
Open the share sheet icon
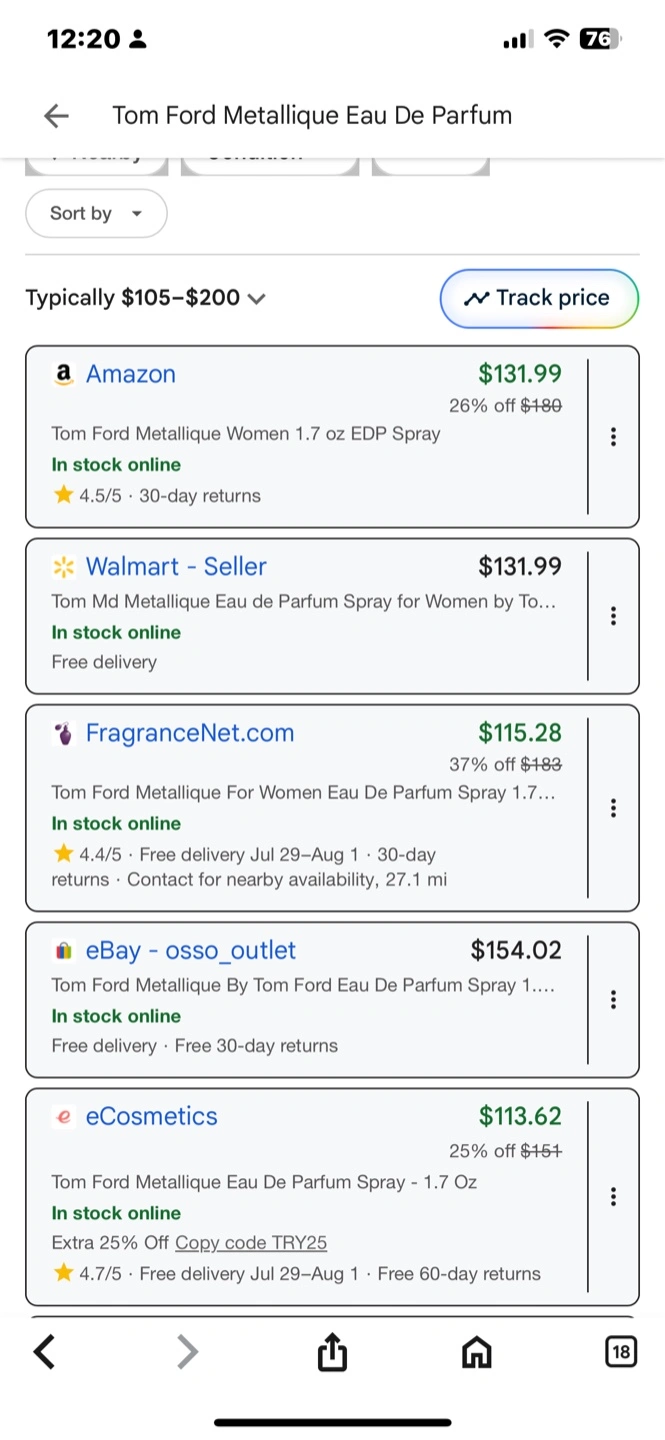pos(332,1353)
